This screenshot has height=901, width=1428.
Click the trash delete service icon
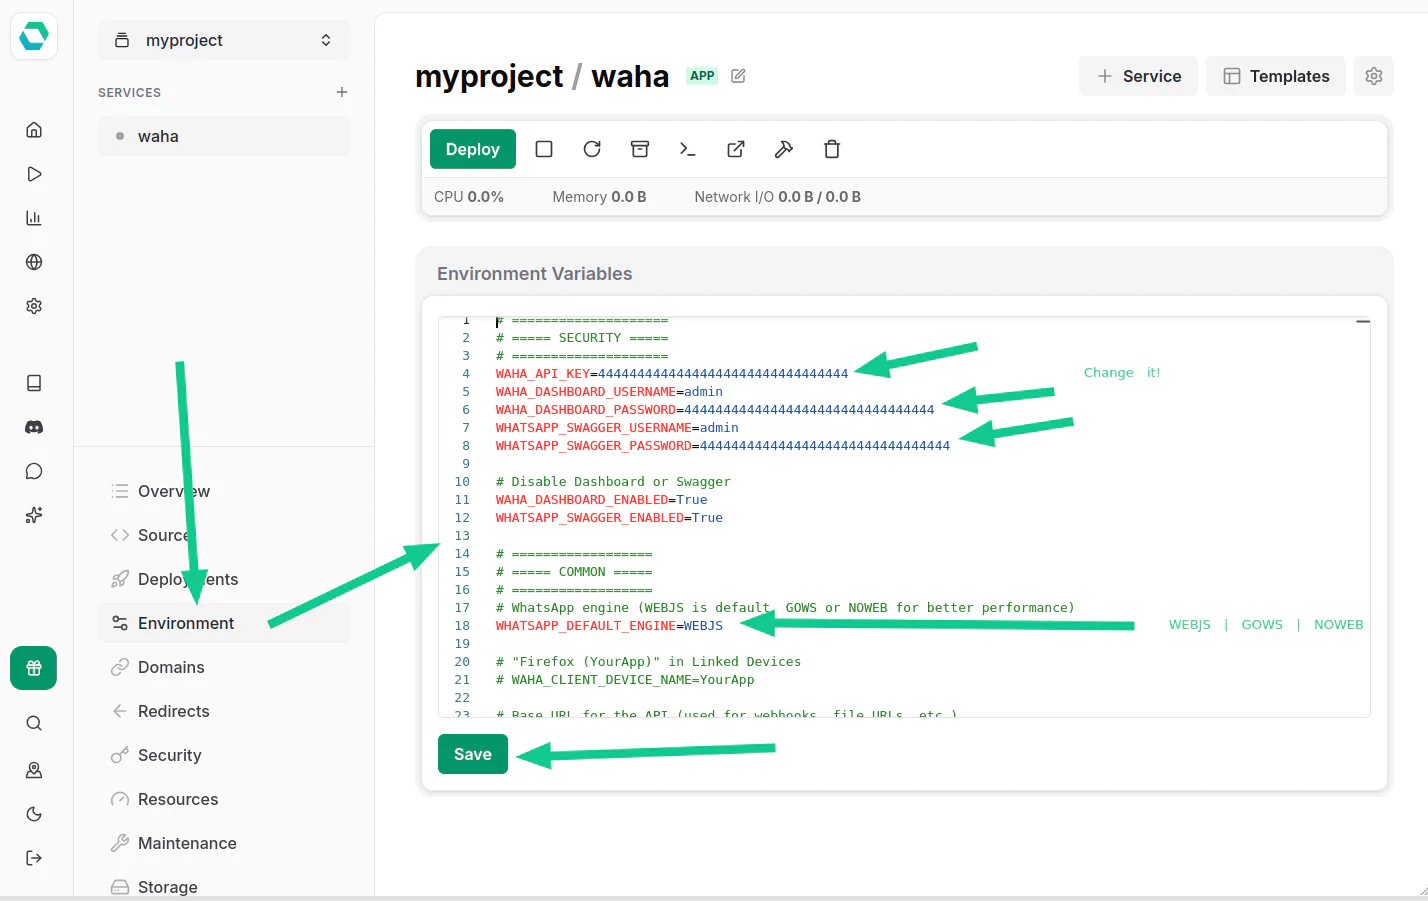832,149
